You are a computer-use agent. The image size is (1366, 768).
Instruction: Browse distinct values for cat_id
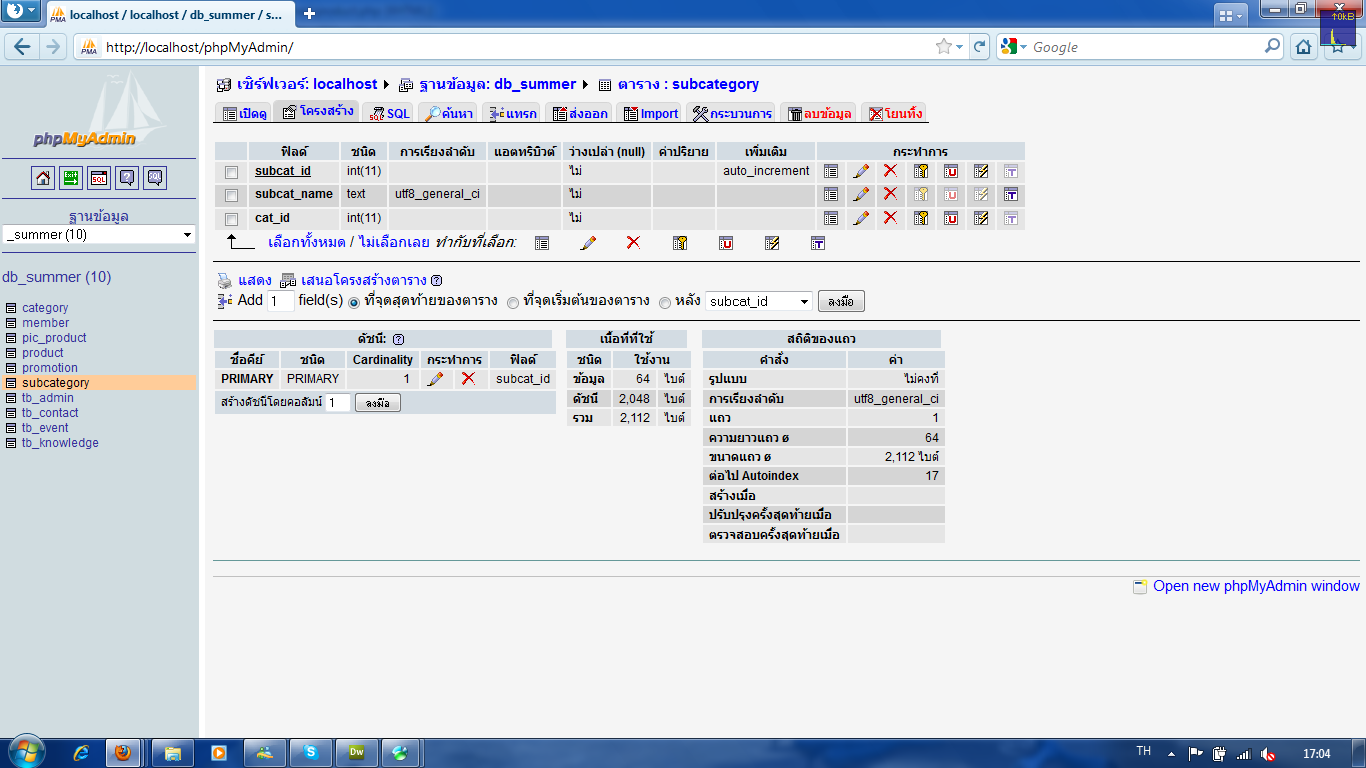831,218
